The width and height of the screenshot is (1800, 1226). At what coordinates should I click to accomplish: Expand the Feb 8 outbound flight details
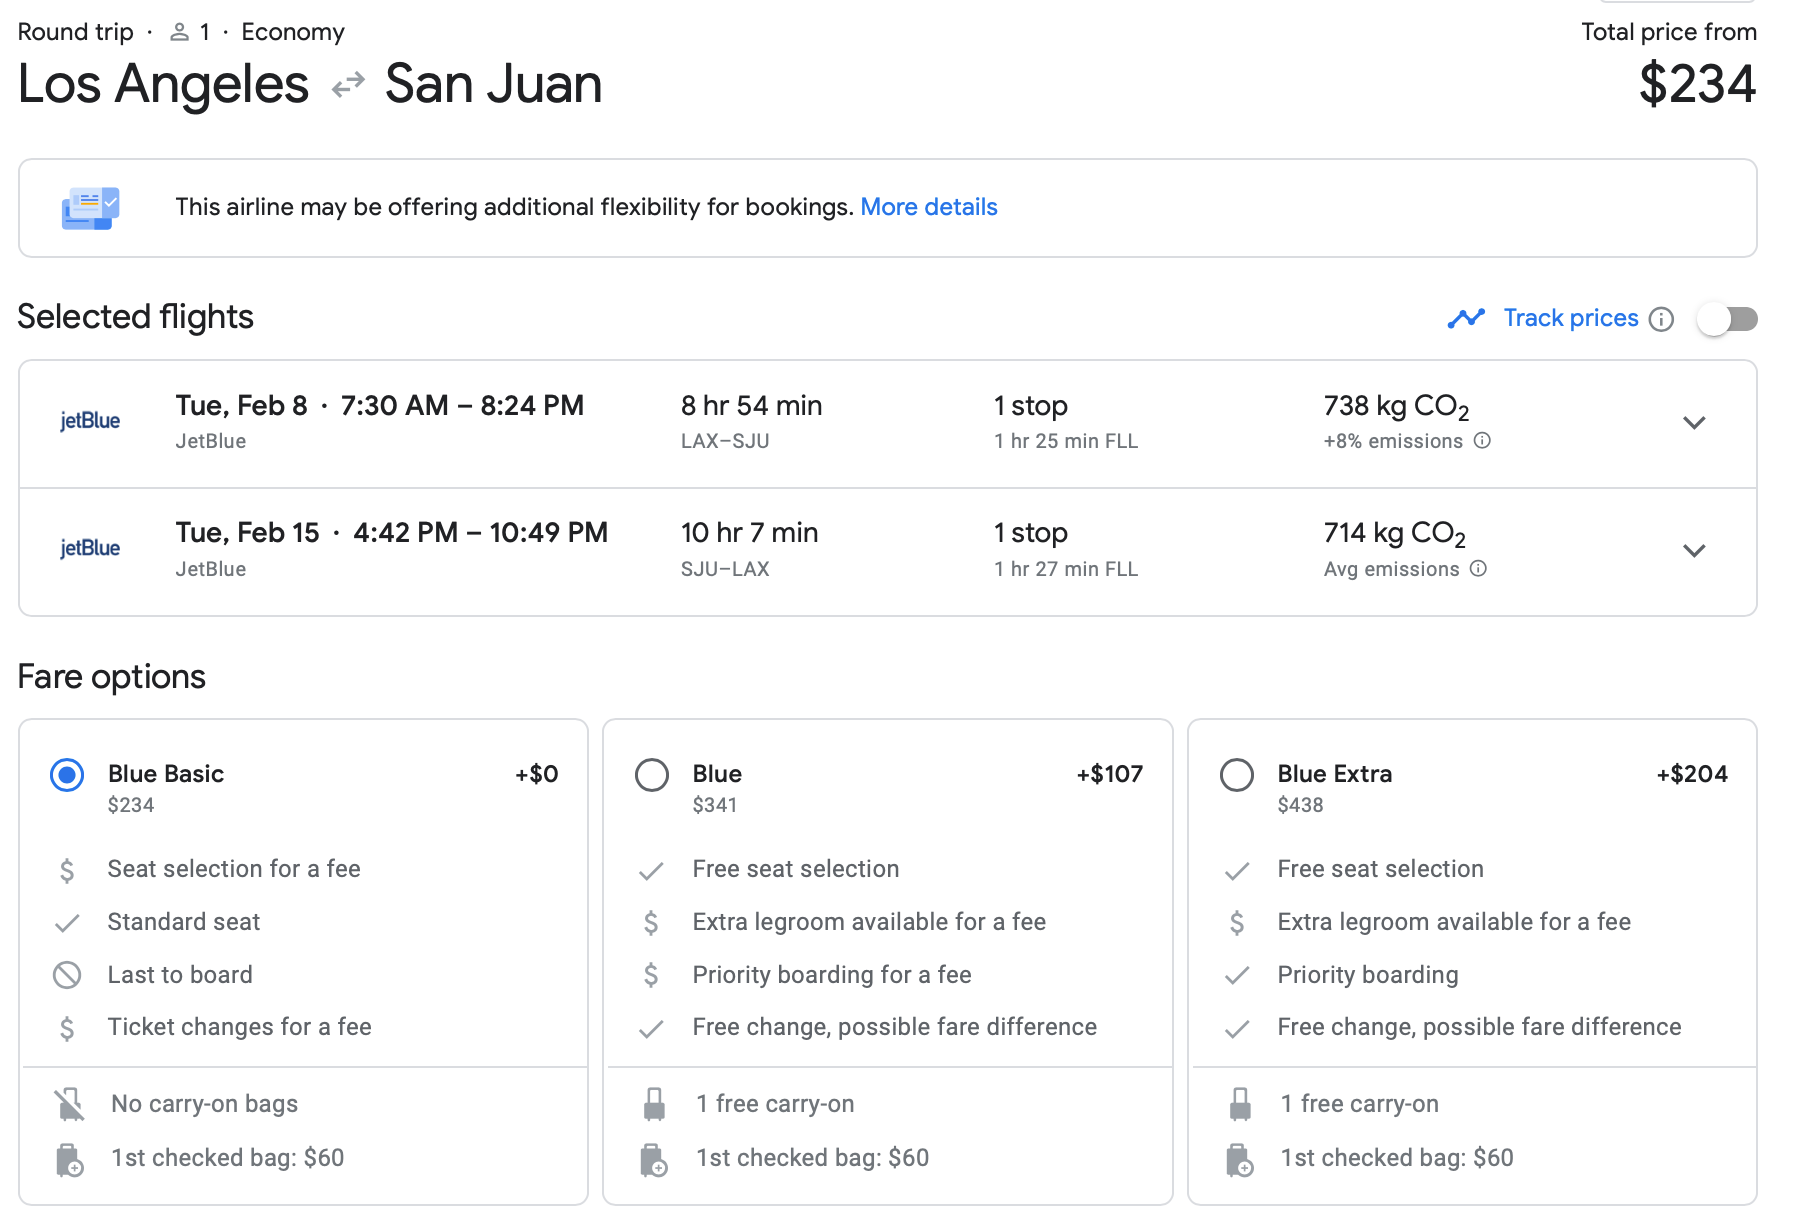tap(1694, 423)
